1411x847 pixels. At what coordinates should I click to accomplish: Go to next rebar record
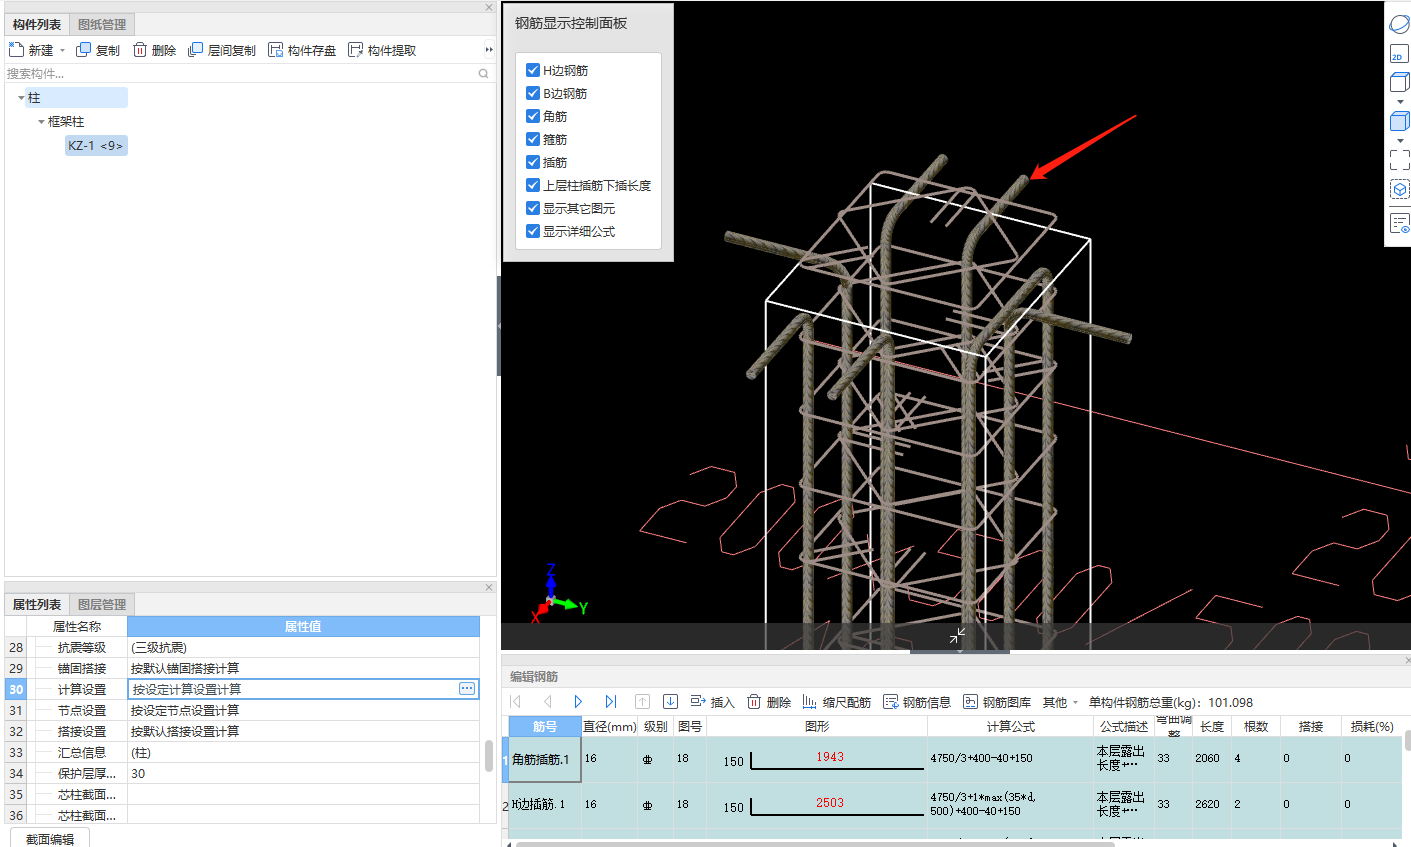click(x=578, y=702)
